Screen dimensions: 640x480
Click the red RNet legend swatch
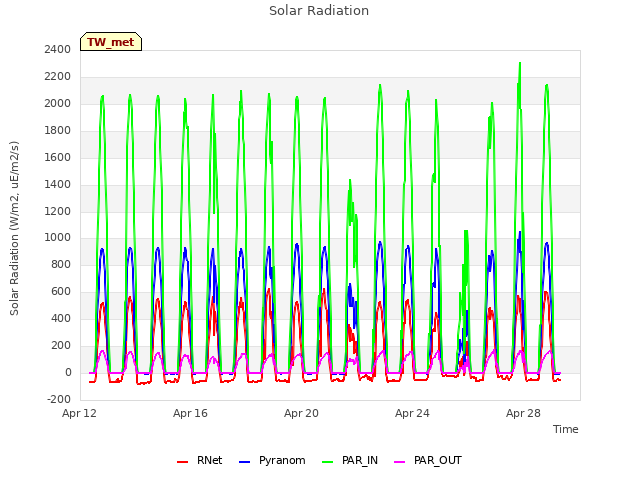pos(182,462)
